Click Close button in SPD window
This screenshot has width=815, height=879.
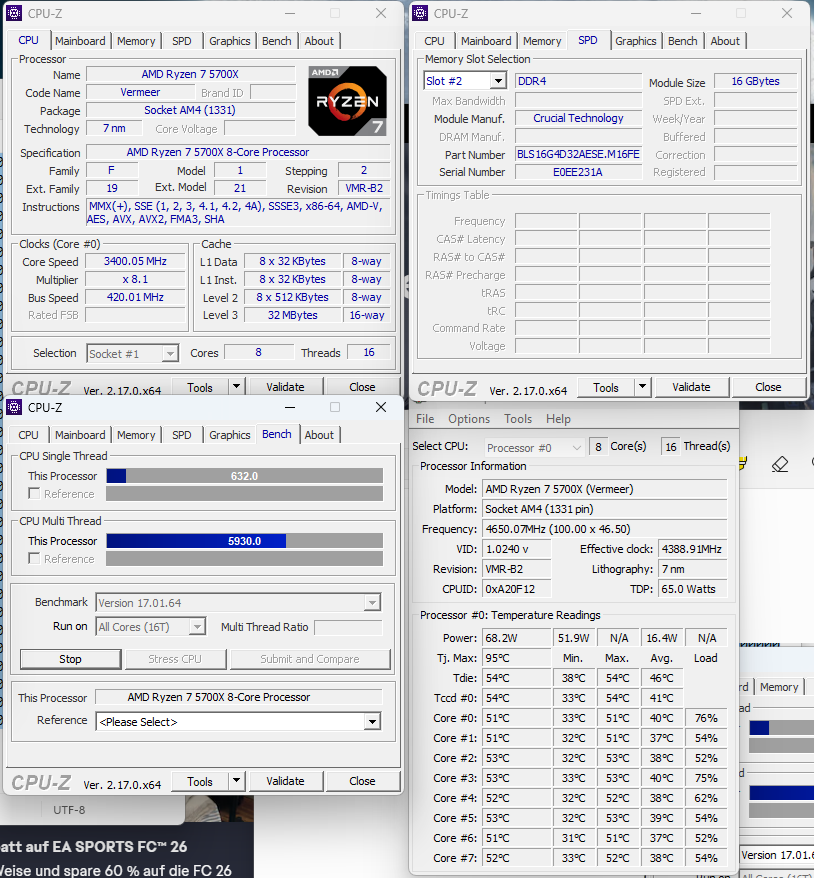(x=768, y=387)
